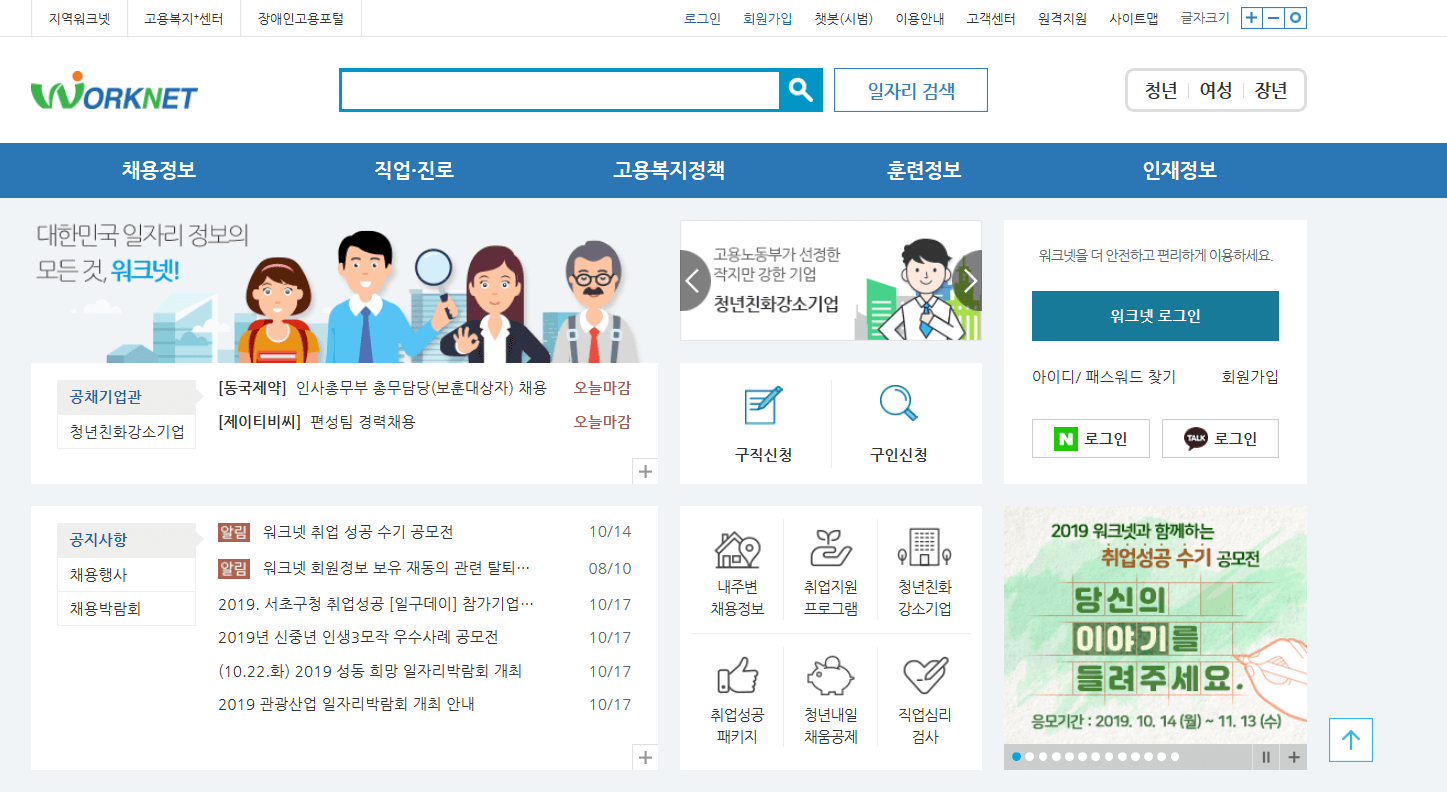1447x792 pixels.
Task: Go to next promo banner slide
Action: [x=968, y=281]
